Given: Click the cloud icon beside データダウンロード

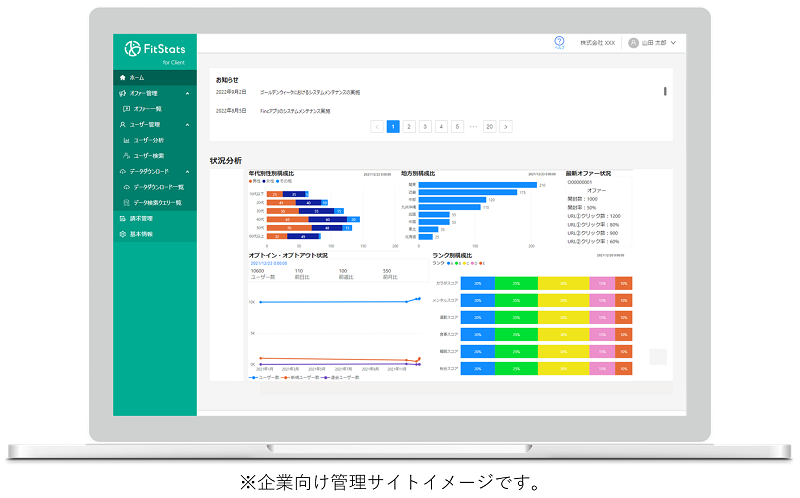Looking at the screenshot, I should 122,171.
